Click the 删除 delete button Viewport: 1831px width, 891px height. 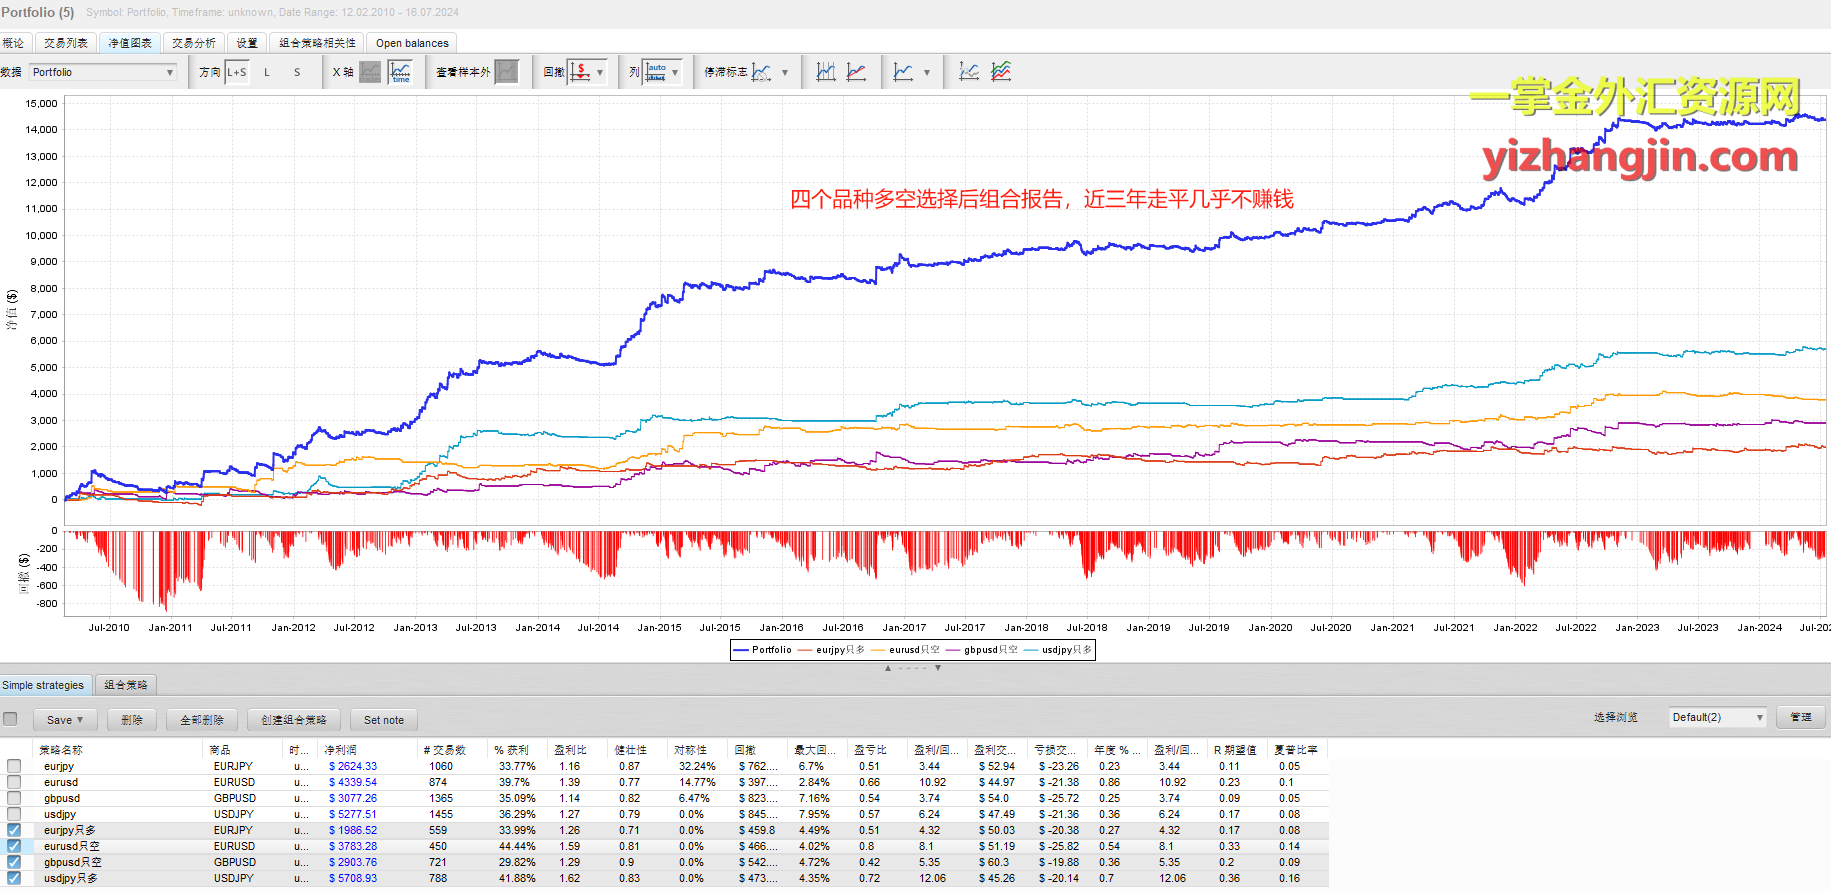132,720
